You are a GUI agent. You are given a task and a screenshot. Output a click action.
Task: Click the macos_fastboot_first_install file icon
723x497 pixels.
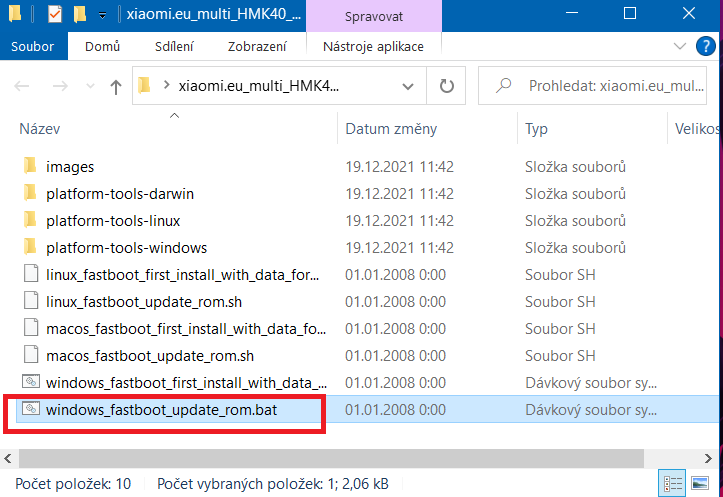(31, 328)
